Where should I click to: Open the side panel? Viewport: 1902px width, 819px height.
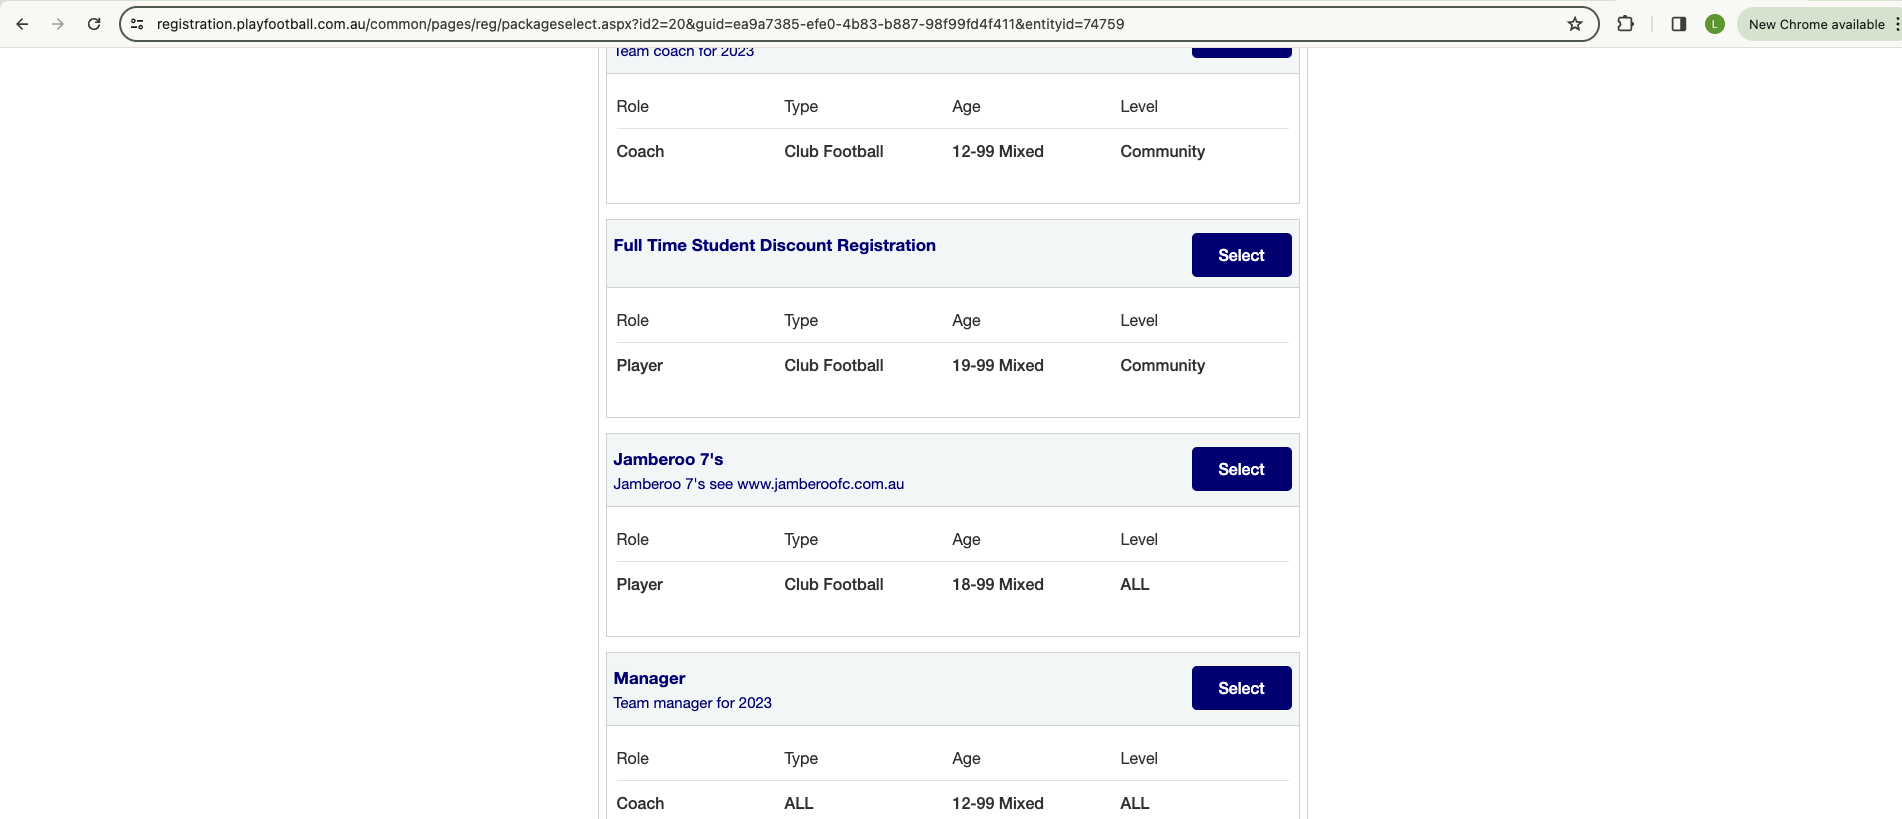(x=1680, y=23)
